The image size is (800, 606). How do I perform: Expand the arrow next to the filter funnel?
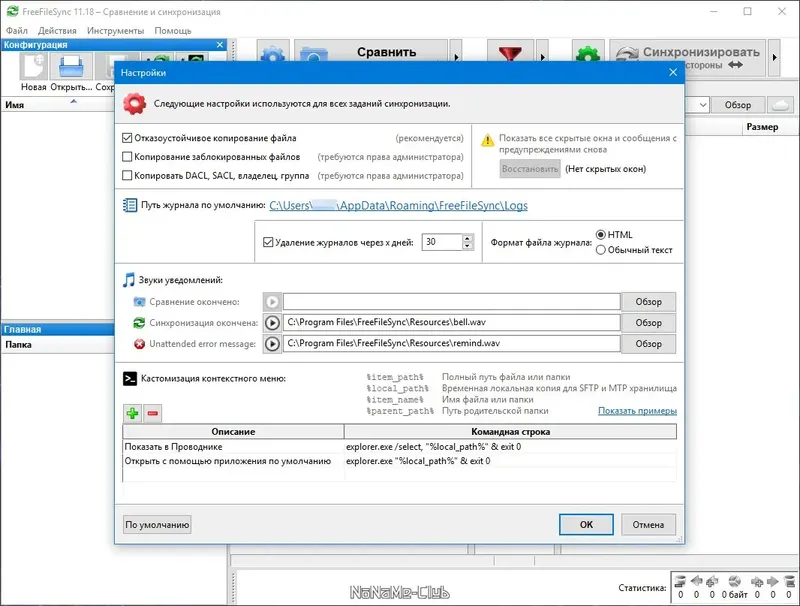(x=542, y=57)
